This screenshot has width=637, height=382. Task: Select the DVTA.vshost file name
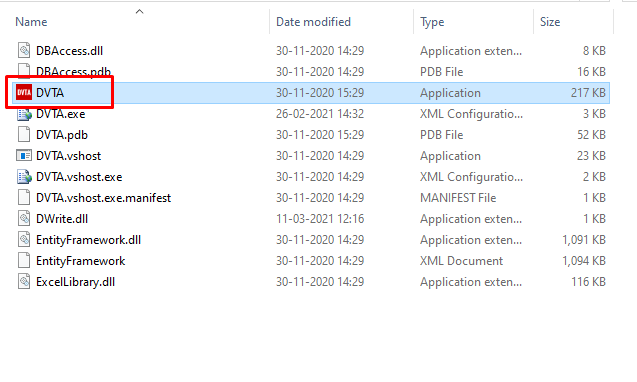[68, 156]
